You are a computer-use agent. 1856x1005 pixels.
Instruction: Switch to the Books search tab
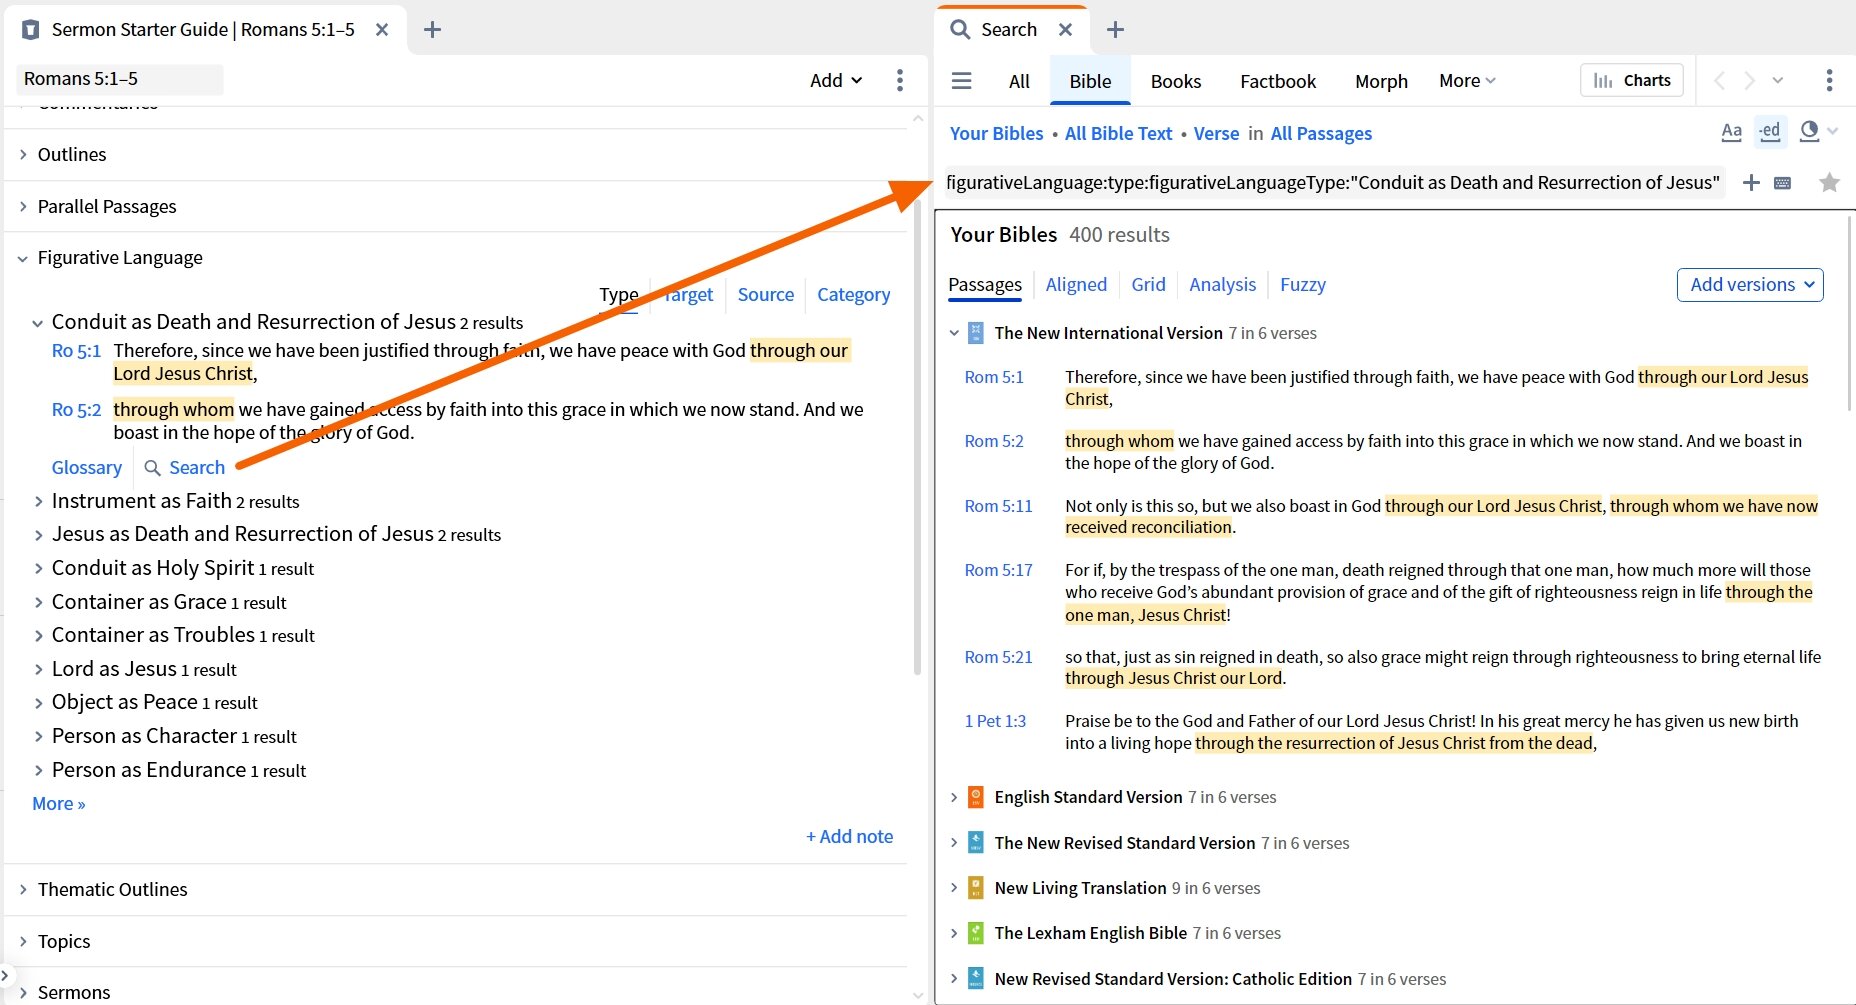click(x=1175, y=81)
